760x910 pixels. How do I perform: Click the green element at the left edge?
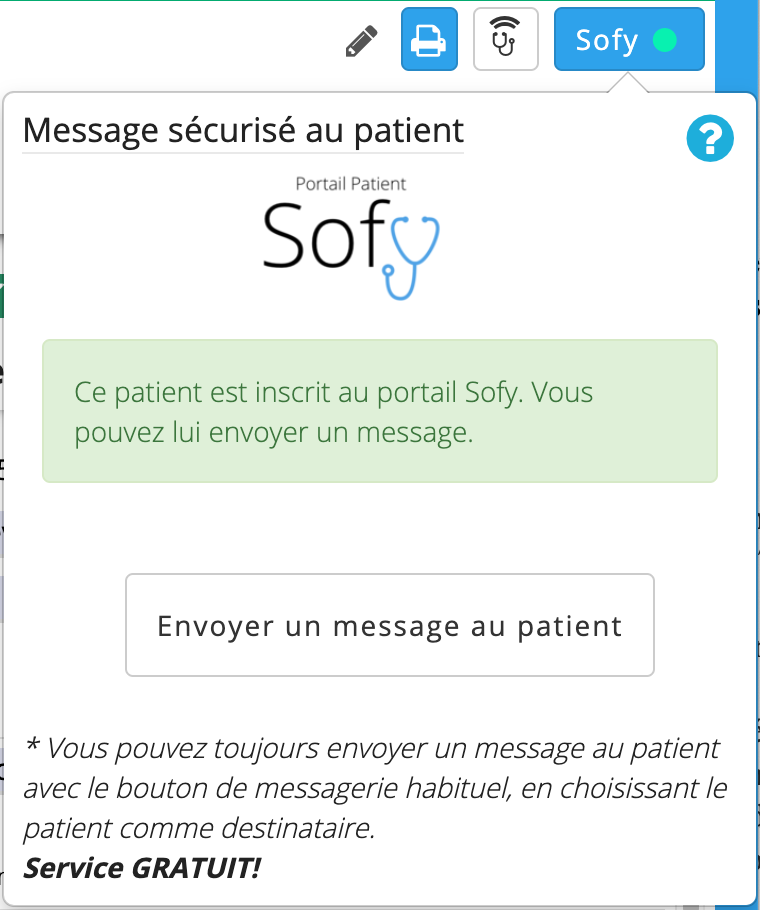[x=2, y=296]
